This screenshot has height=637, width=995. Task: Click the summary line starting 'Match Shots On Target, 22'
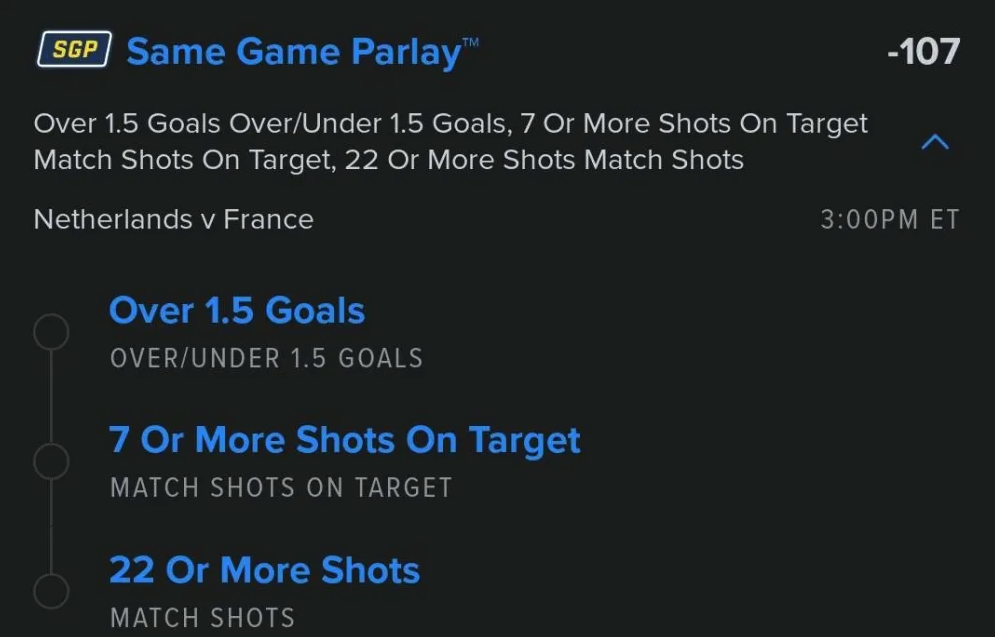click(388, 160)
